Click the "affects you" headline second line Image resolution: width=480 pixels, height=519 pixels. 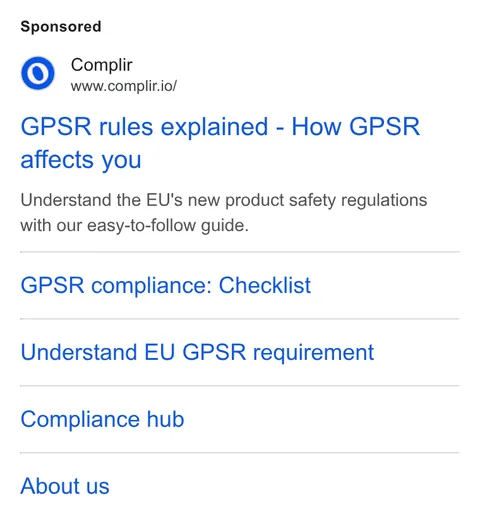pos(81,160)
